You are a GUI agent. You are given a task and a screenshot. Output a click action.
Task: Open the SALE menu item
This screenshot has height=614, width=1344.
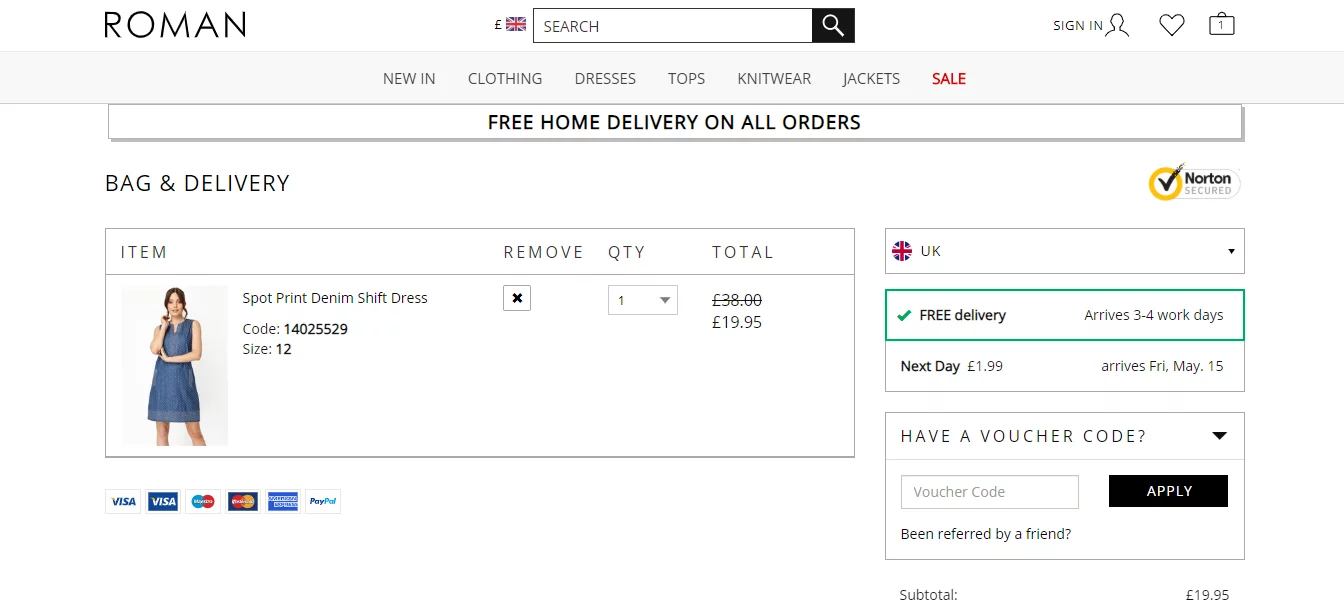coord(949,78)
